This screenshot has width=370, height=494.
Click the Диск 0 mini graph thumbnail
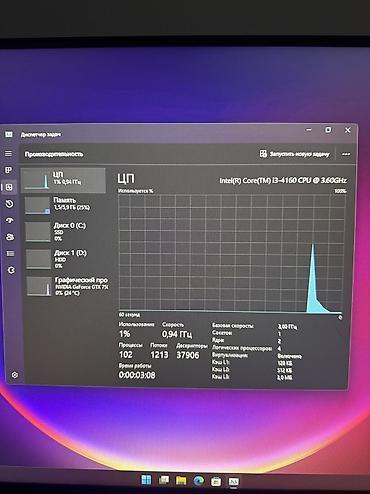click(x=38, y=232)
